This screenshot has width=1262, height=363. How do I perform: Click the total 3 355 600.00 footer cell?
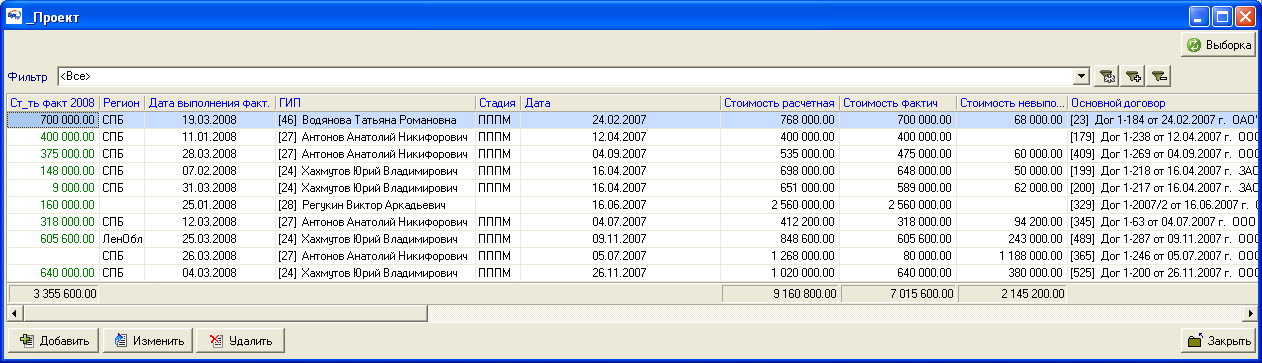(53, 294)
